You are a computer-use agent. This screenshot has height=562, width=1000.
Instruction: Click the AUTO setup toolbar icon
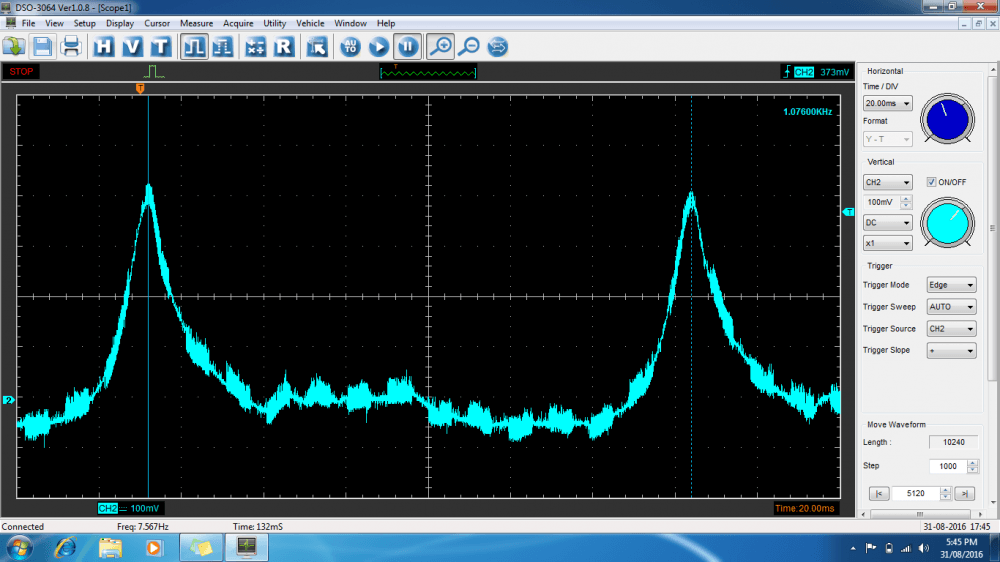[x=351, y=46]
